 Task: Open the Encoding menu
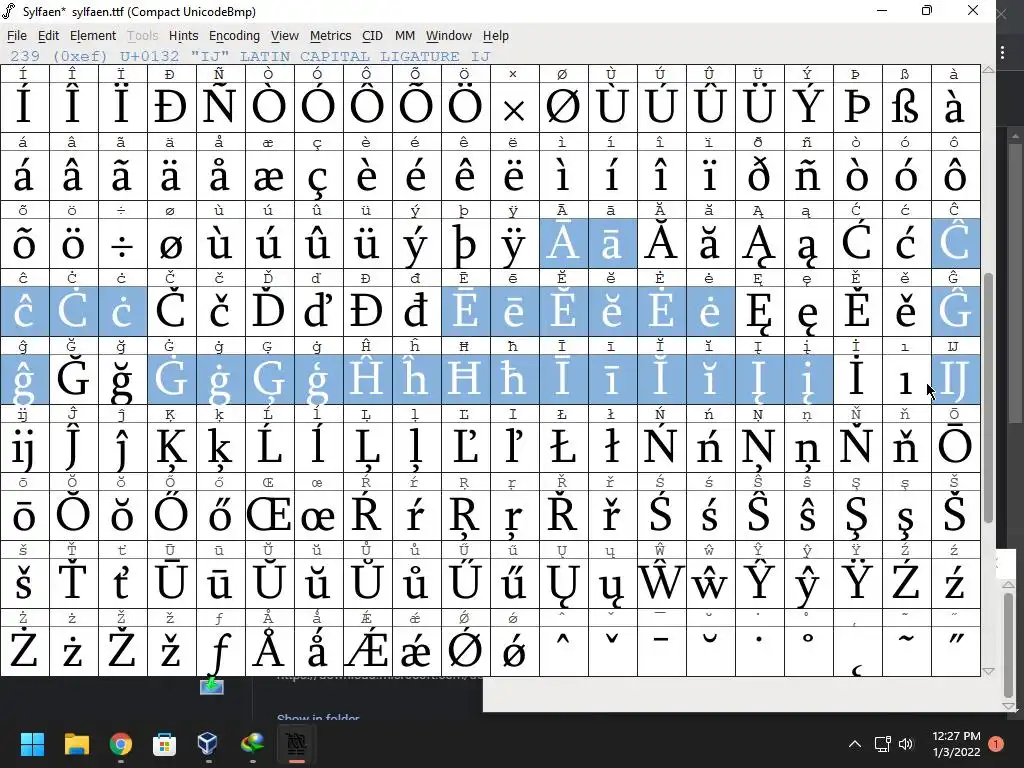coord(234,36)
